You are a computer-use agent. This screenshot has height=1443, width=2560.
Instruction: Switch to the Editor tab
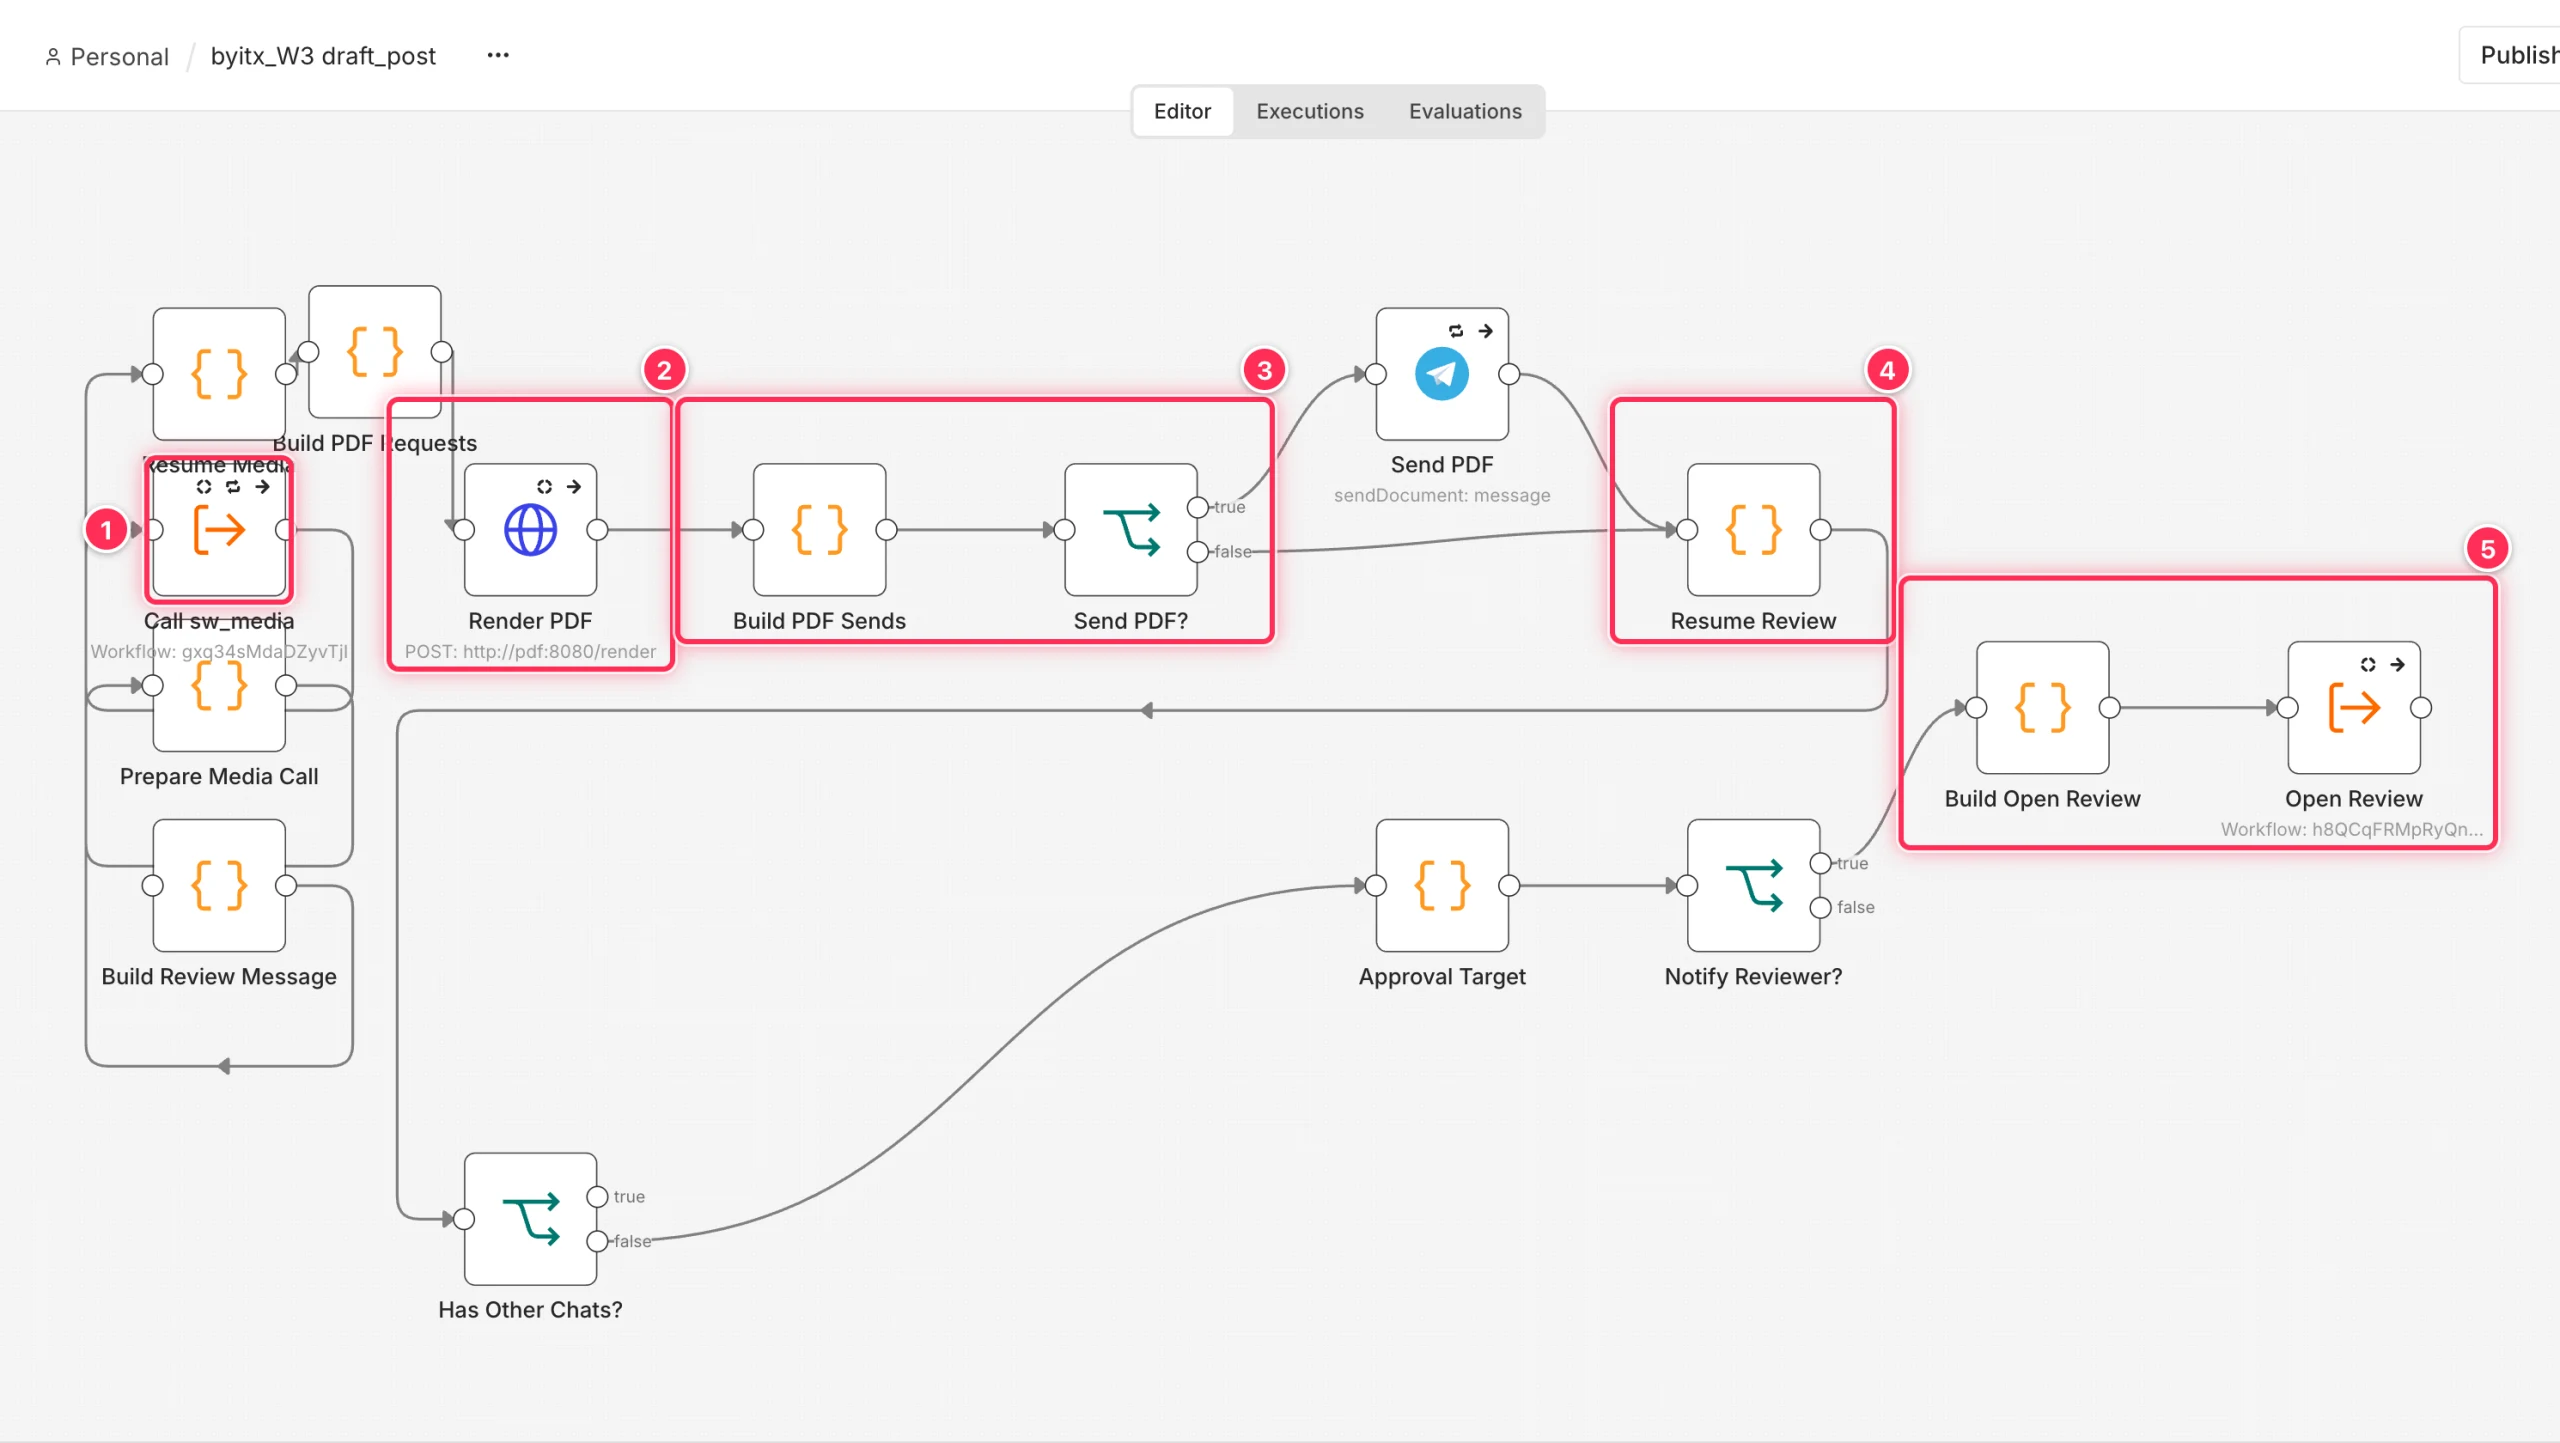tap(1182, 111)
